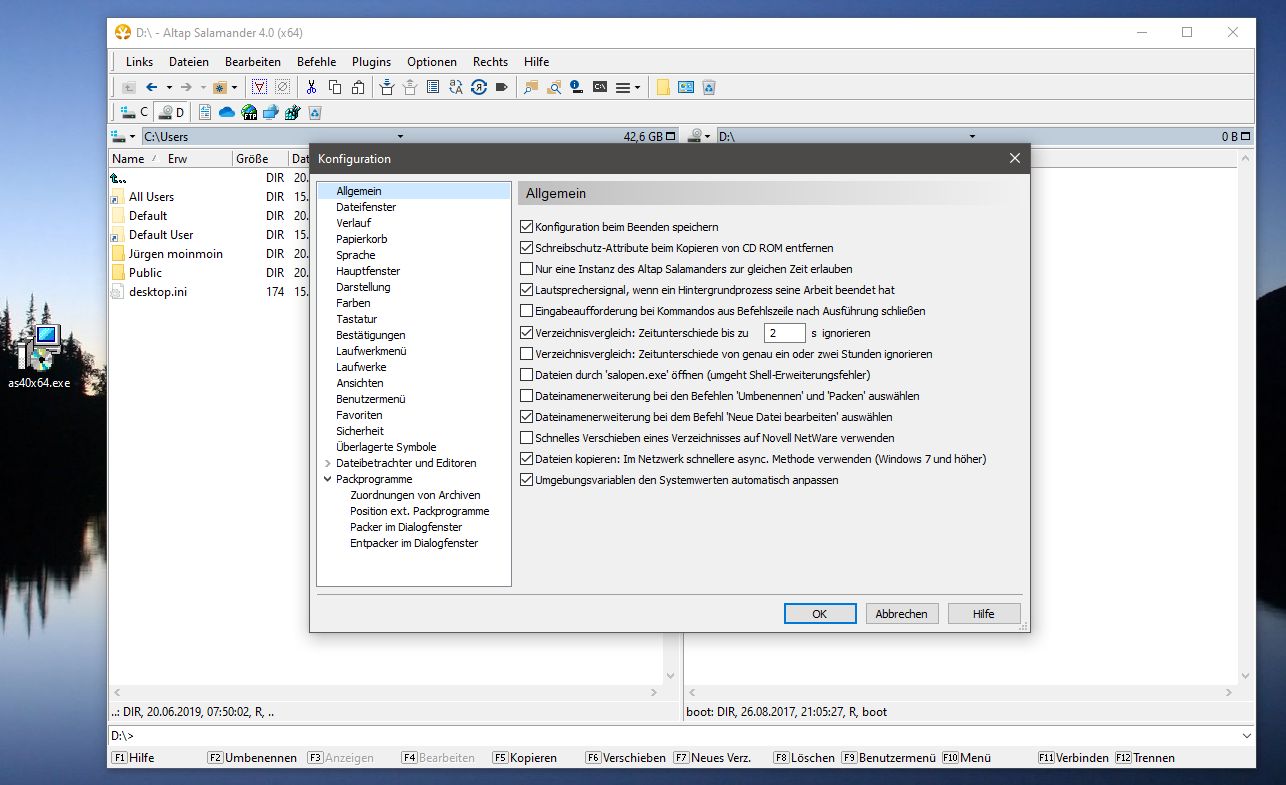This screenshot has height=785, width=1286.
Task: Click the copy to clipboard icon
Action: (x=335, y=87)
